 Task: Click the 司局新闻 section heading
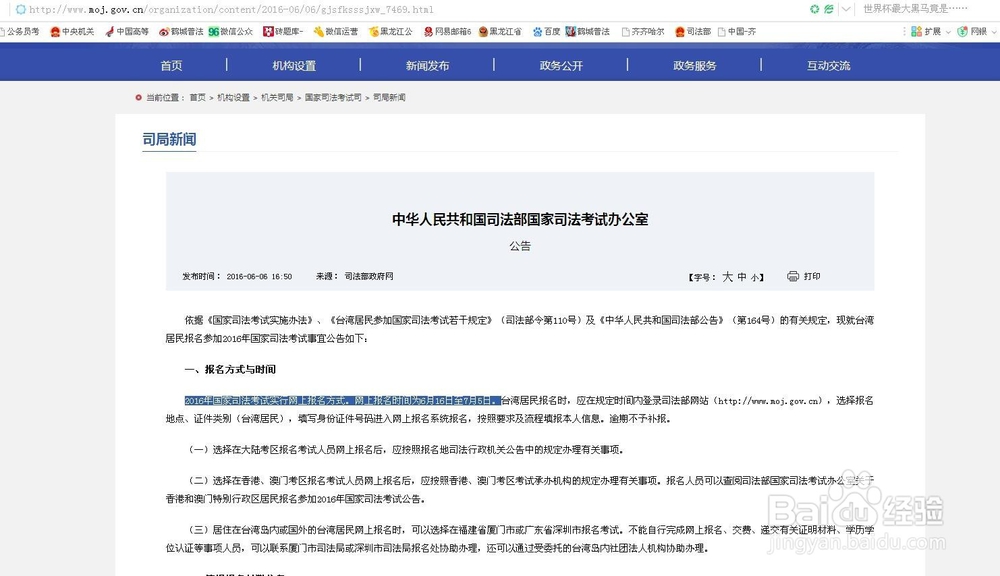(169, 139)
